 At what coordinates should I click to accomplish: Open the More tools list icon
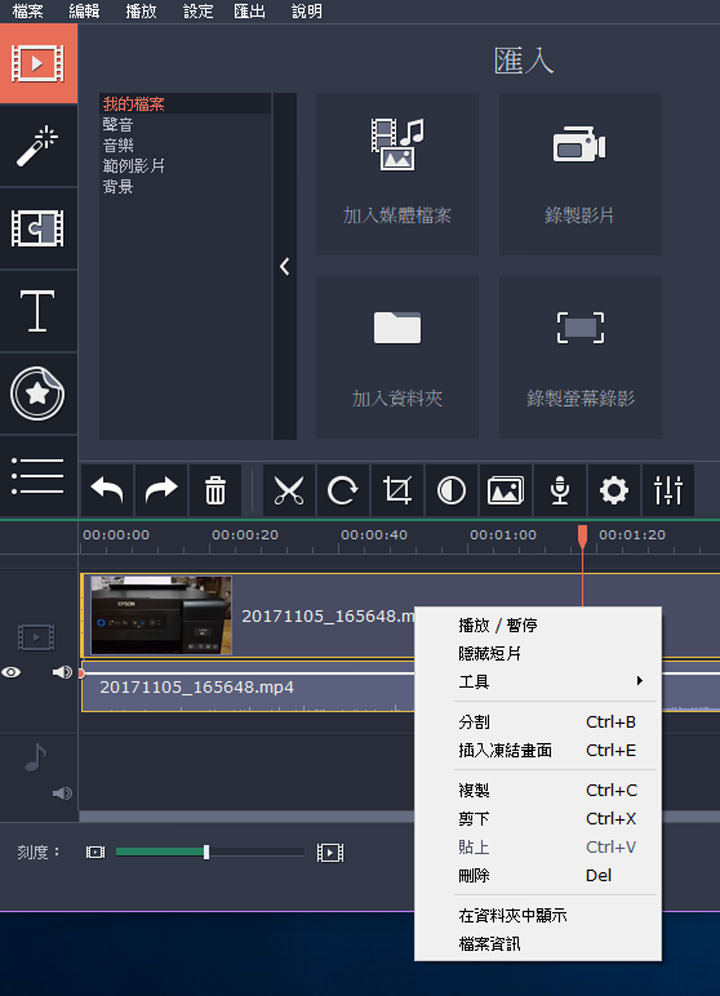pyautogui.click(x=38, y=476)
